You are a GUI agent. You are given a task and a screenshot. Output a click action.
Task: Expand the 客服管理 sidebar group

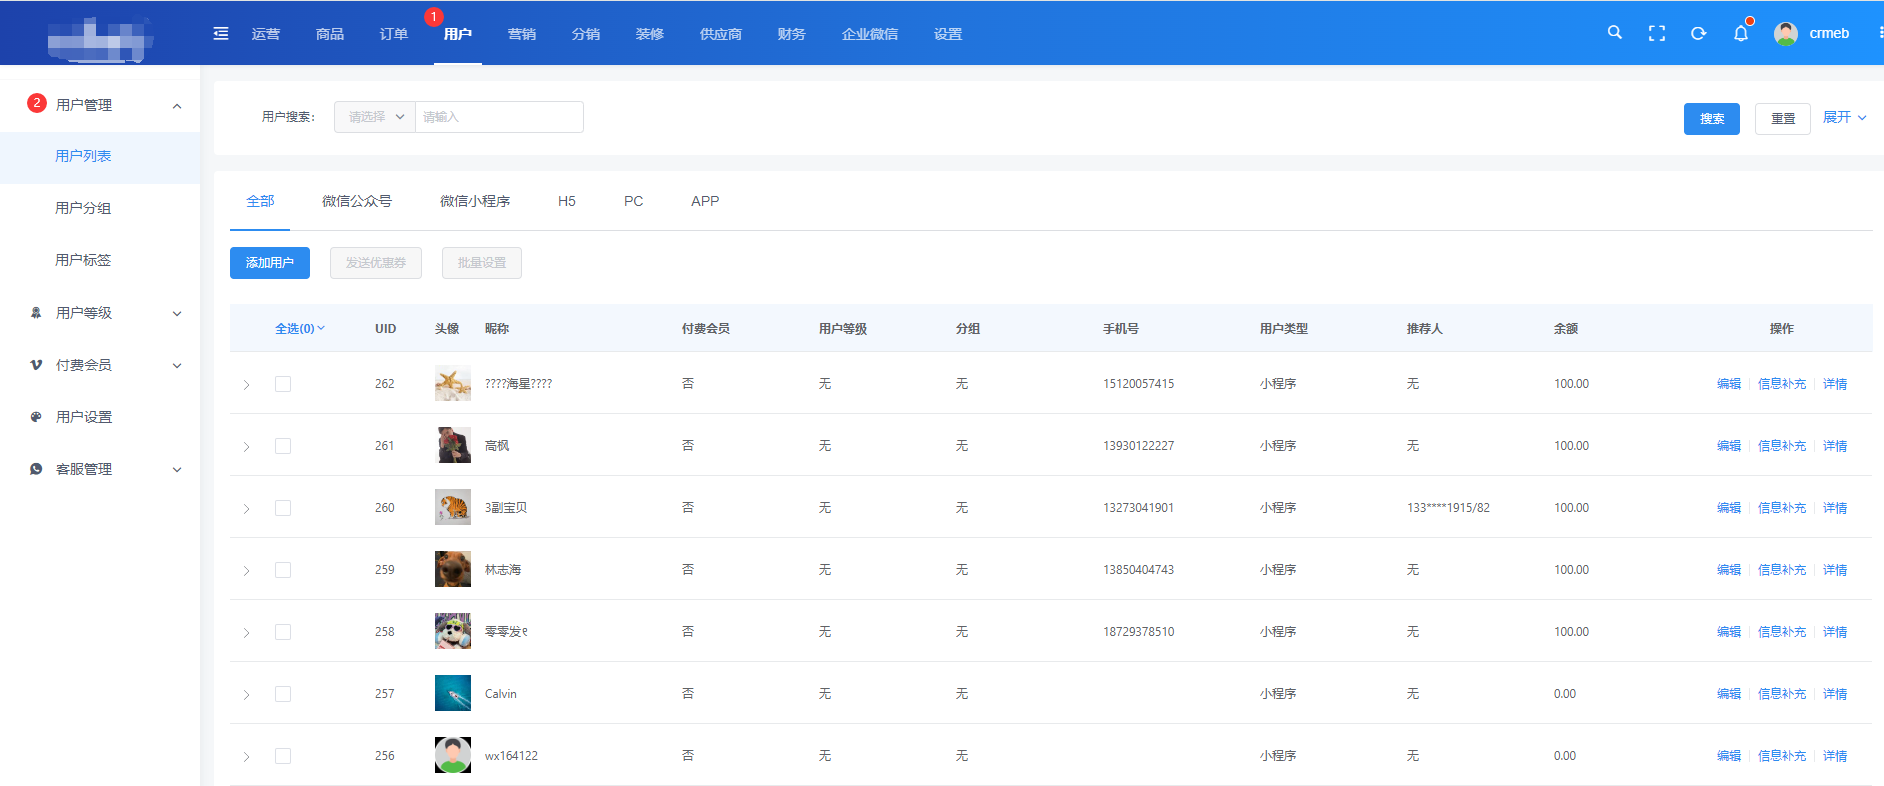[x=177, y=469]
